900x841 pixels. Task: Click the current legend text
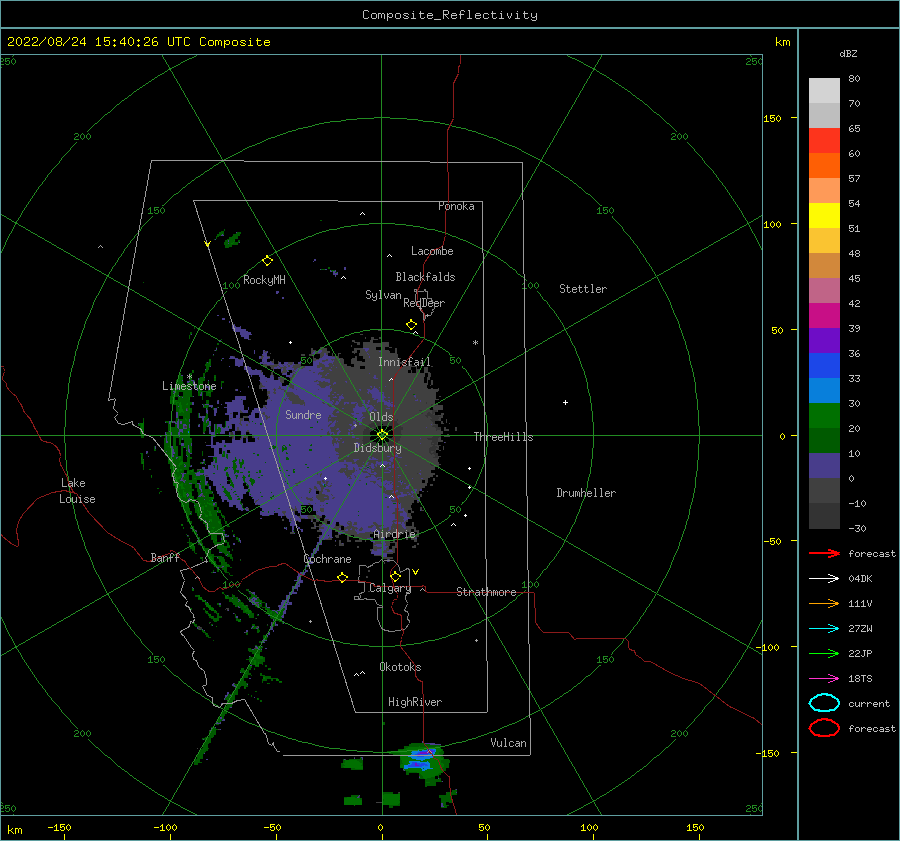(869, 704)
